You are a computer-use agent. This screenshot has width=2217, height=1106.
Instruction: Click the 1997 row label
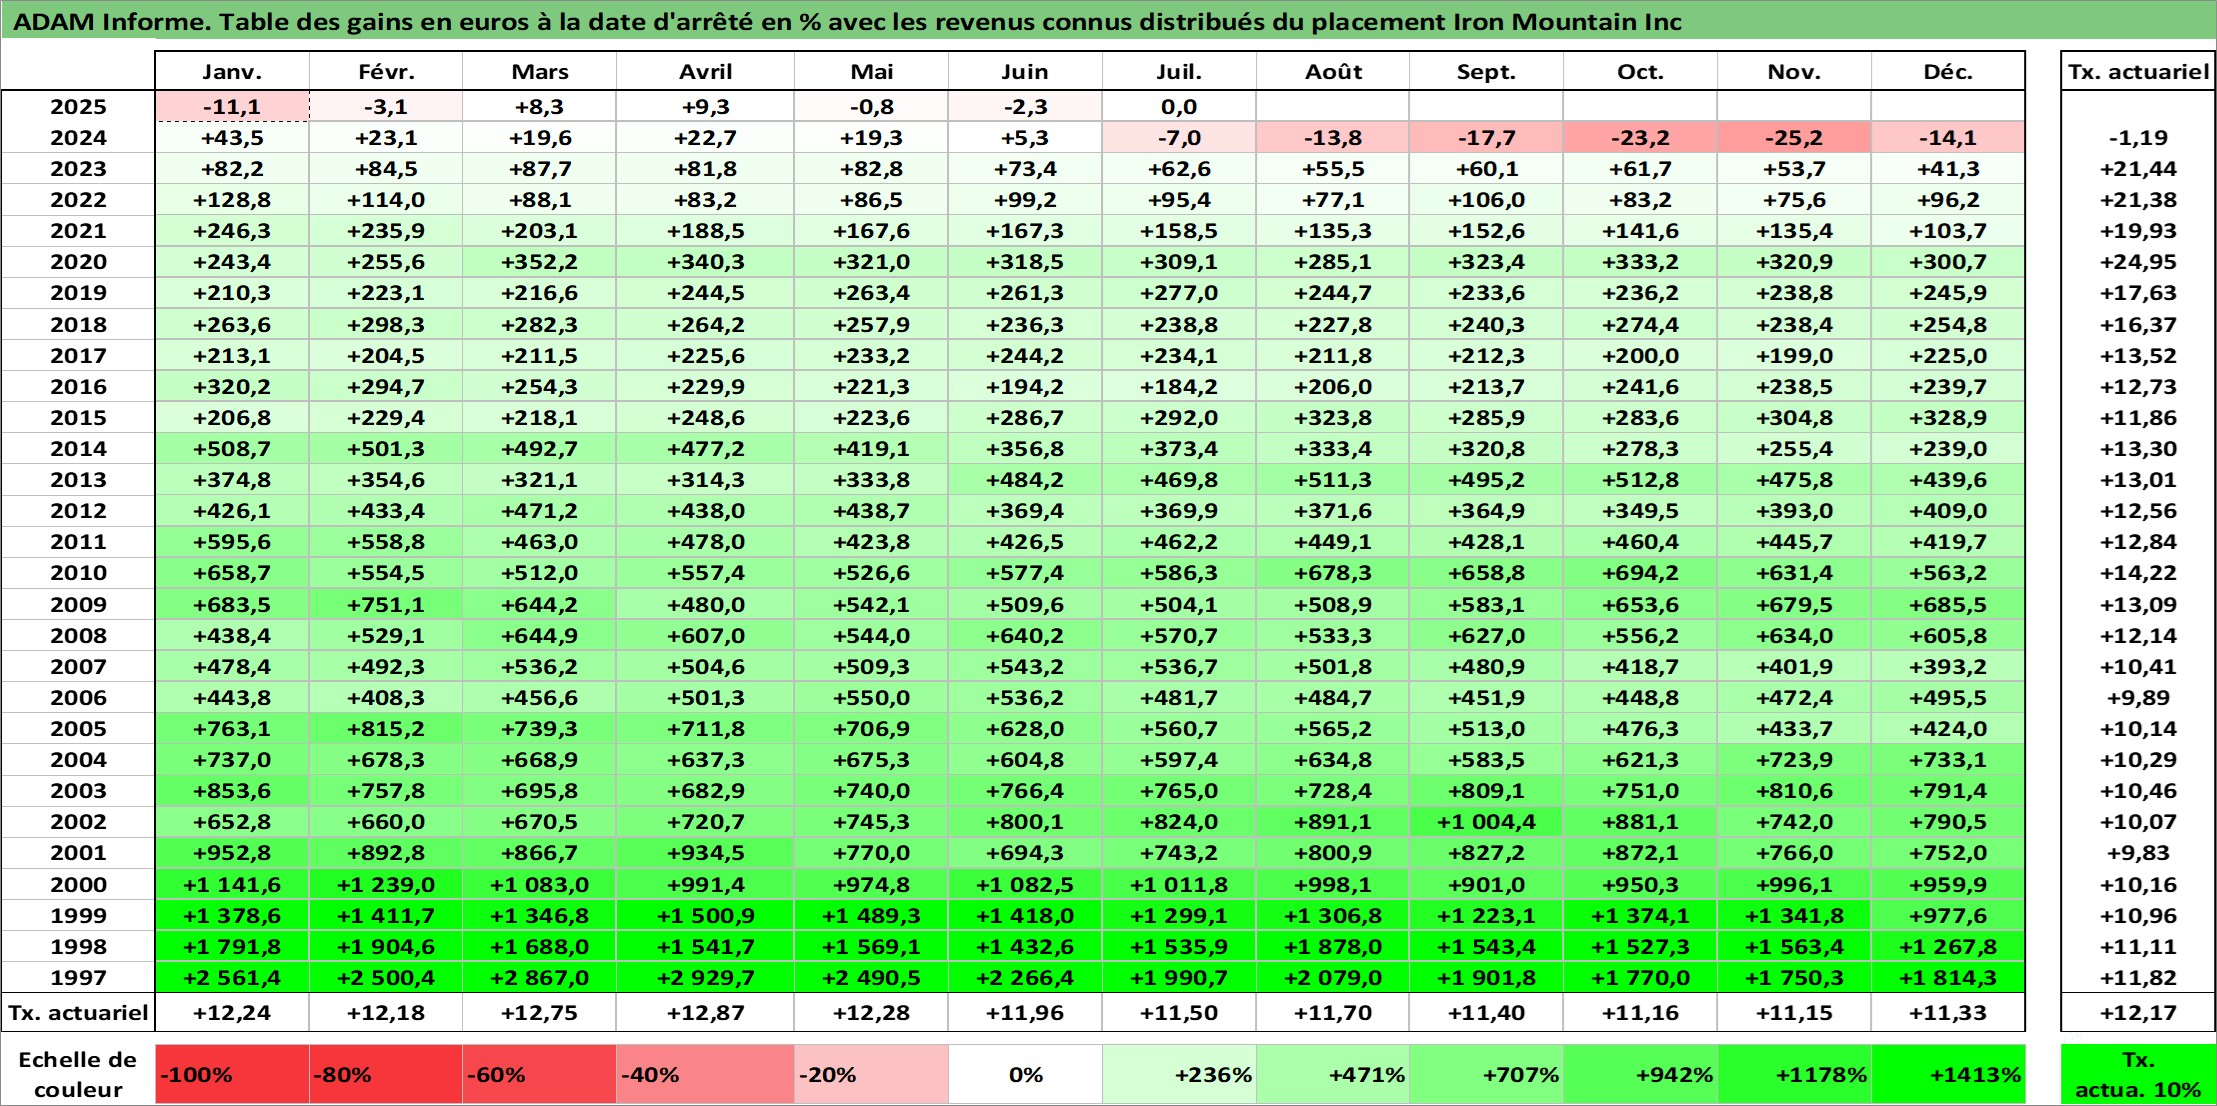point(78,977)
